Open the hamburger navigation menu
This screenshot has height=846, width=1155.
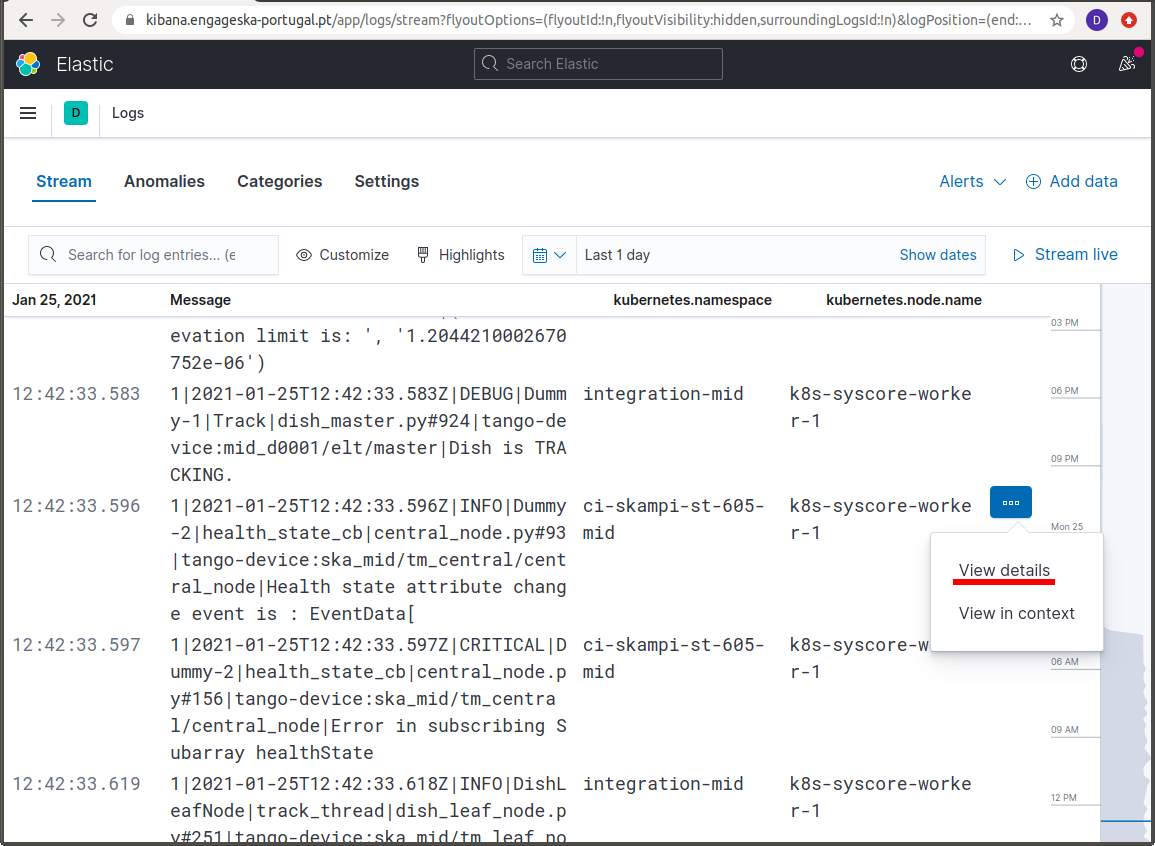tap(28, 113)
